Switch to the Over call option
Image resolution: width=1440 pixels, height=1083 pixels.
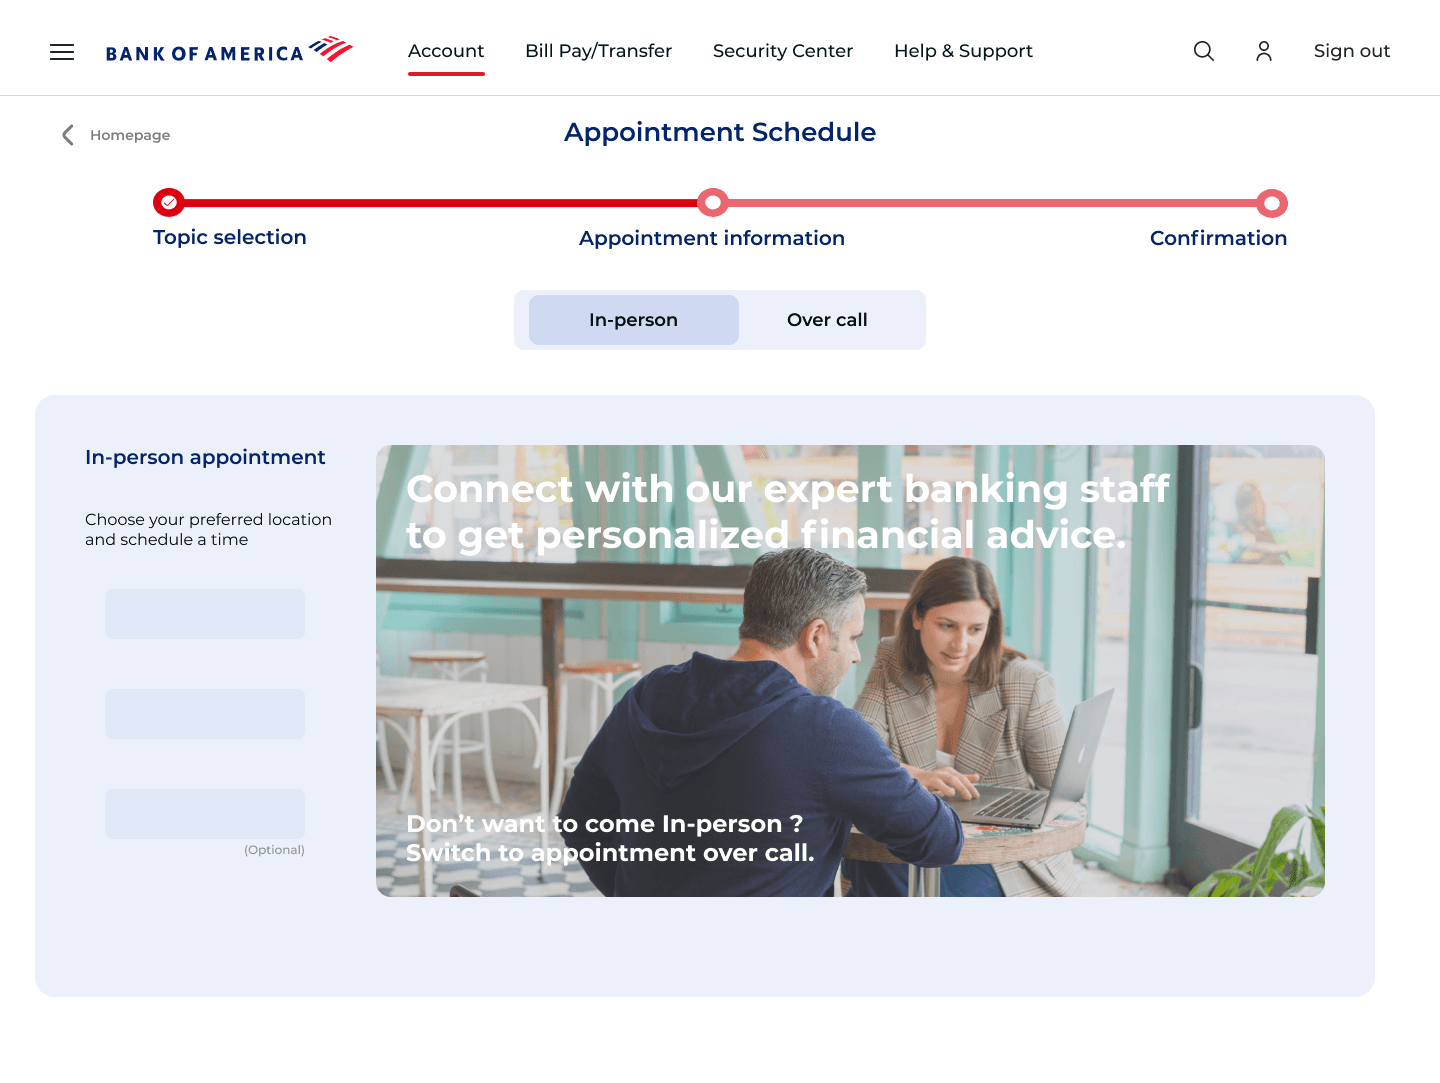(827, 320)
